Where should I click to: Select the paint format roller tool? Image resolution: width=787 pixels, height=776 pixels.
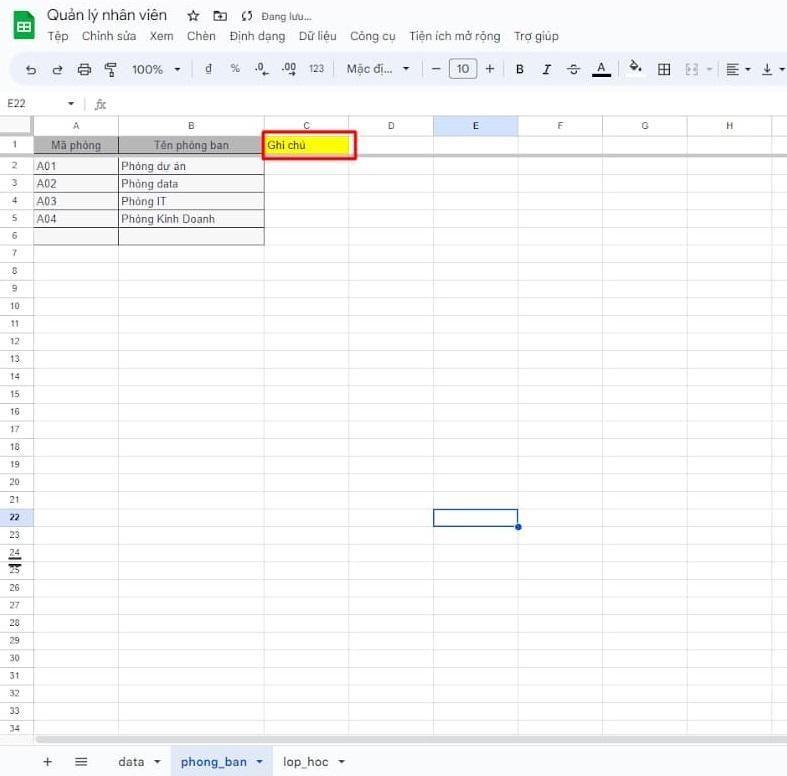(x=110, y=69)
